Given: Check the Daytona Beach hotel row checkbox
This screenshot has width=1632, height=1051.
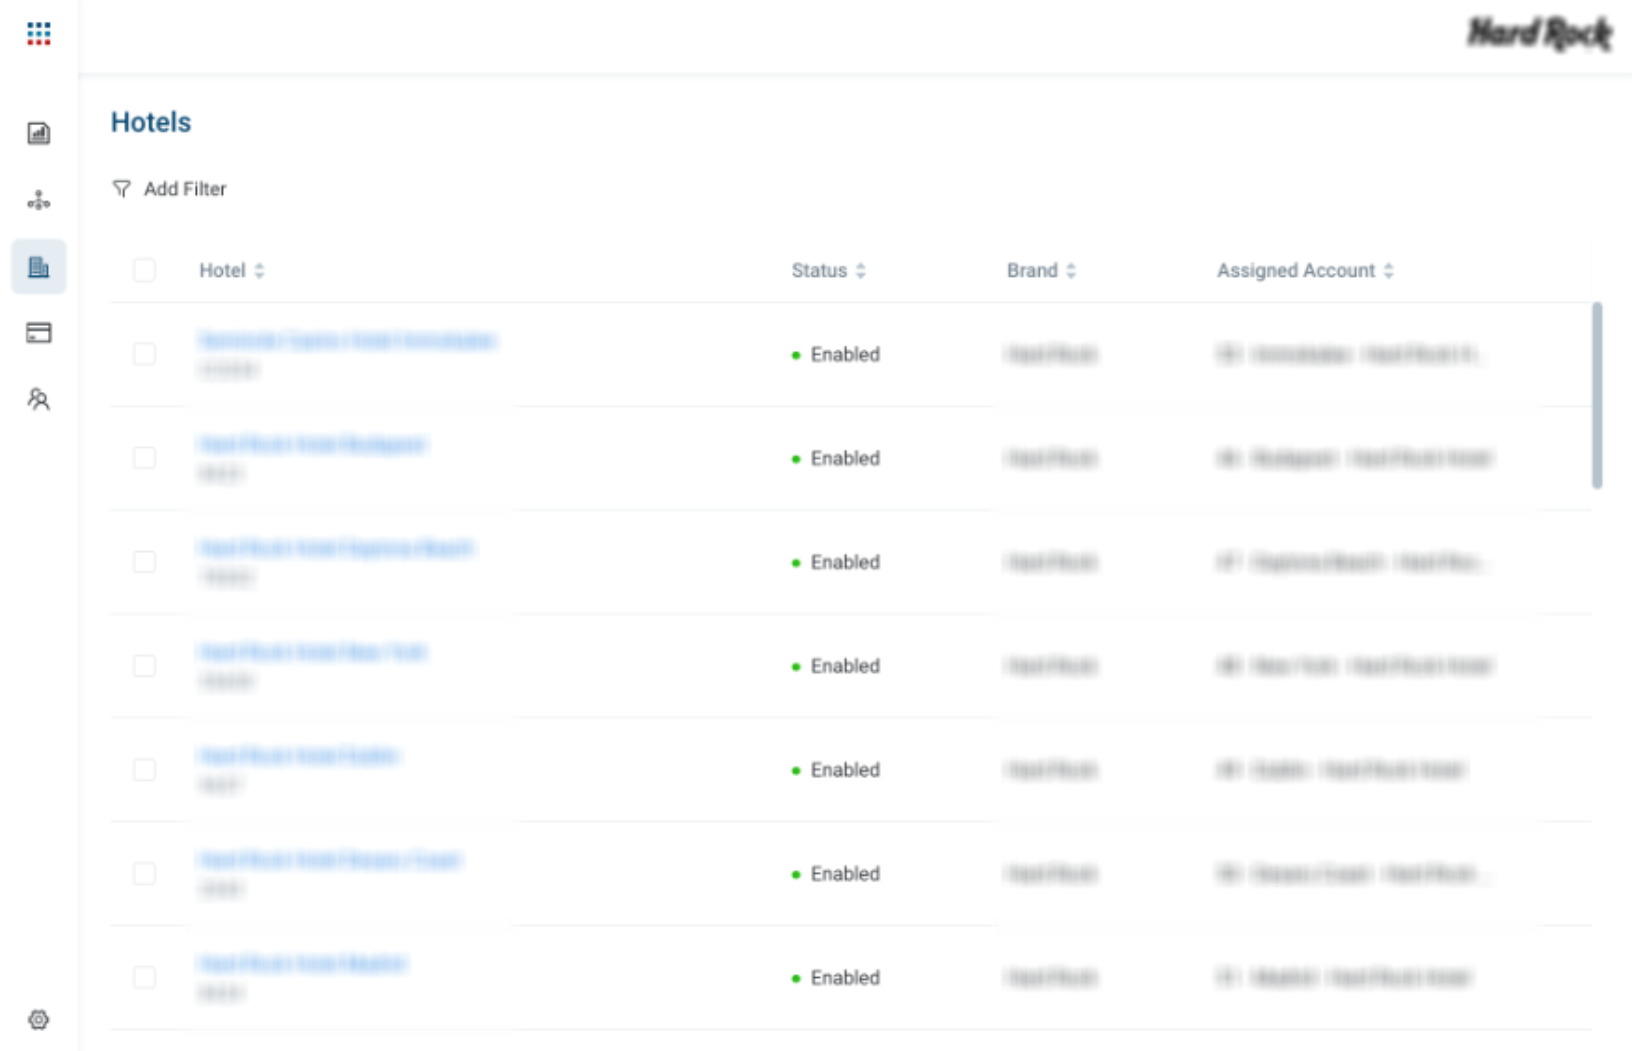Looking at the screenshot, I should (145, 562).
